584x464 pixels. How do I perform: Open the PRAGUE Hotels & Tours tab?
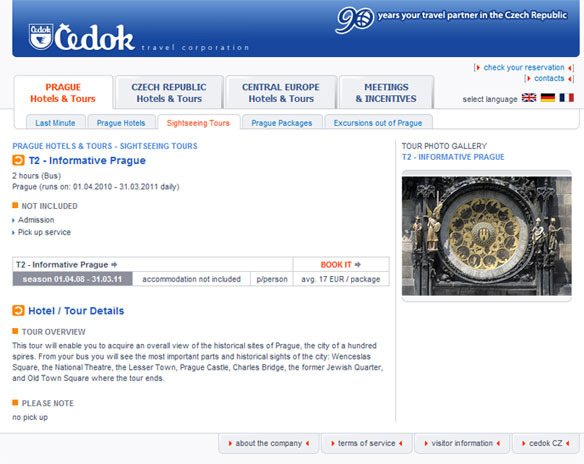point(63,93)
